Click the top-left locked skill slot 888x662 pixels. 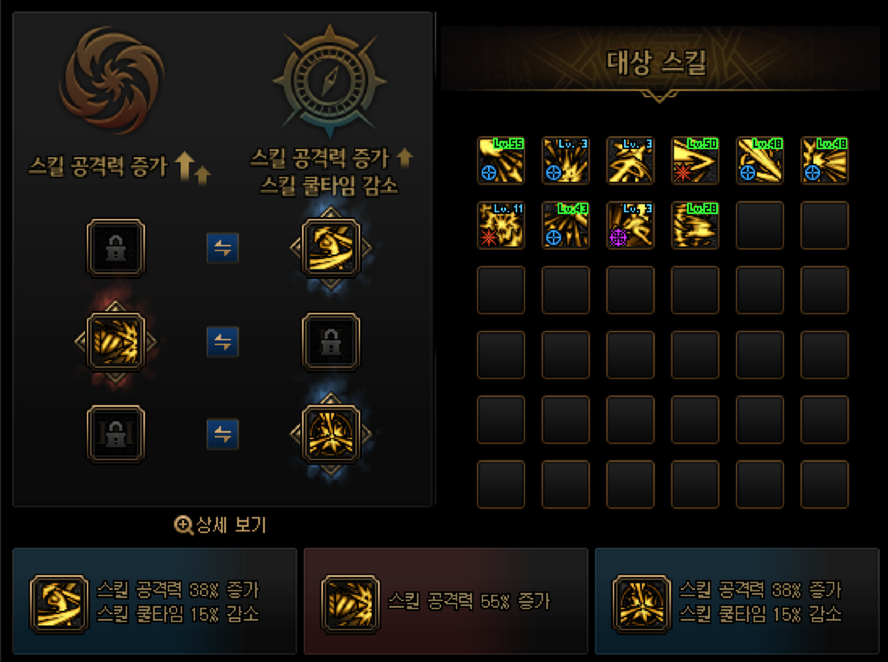tap(116, 248)
